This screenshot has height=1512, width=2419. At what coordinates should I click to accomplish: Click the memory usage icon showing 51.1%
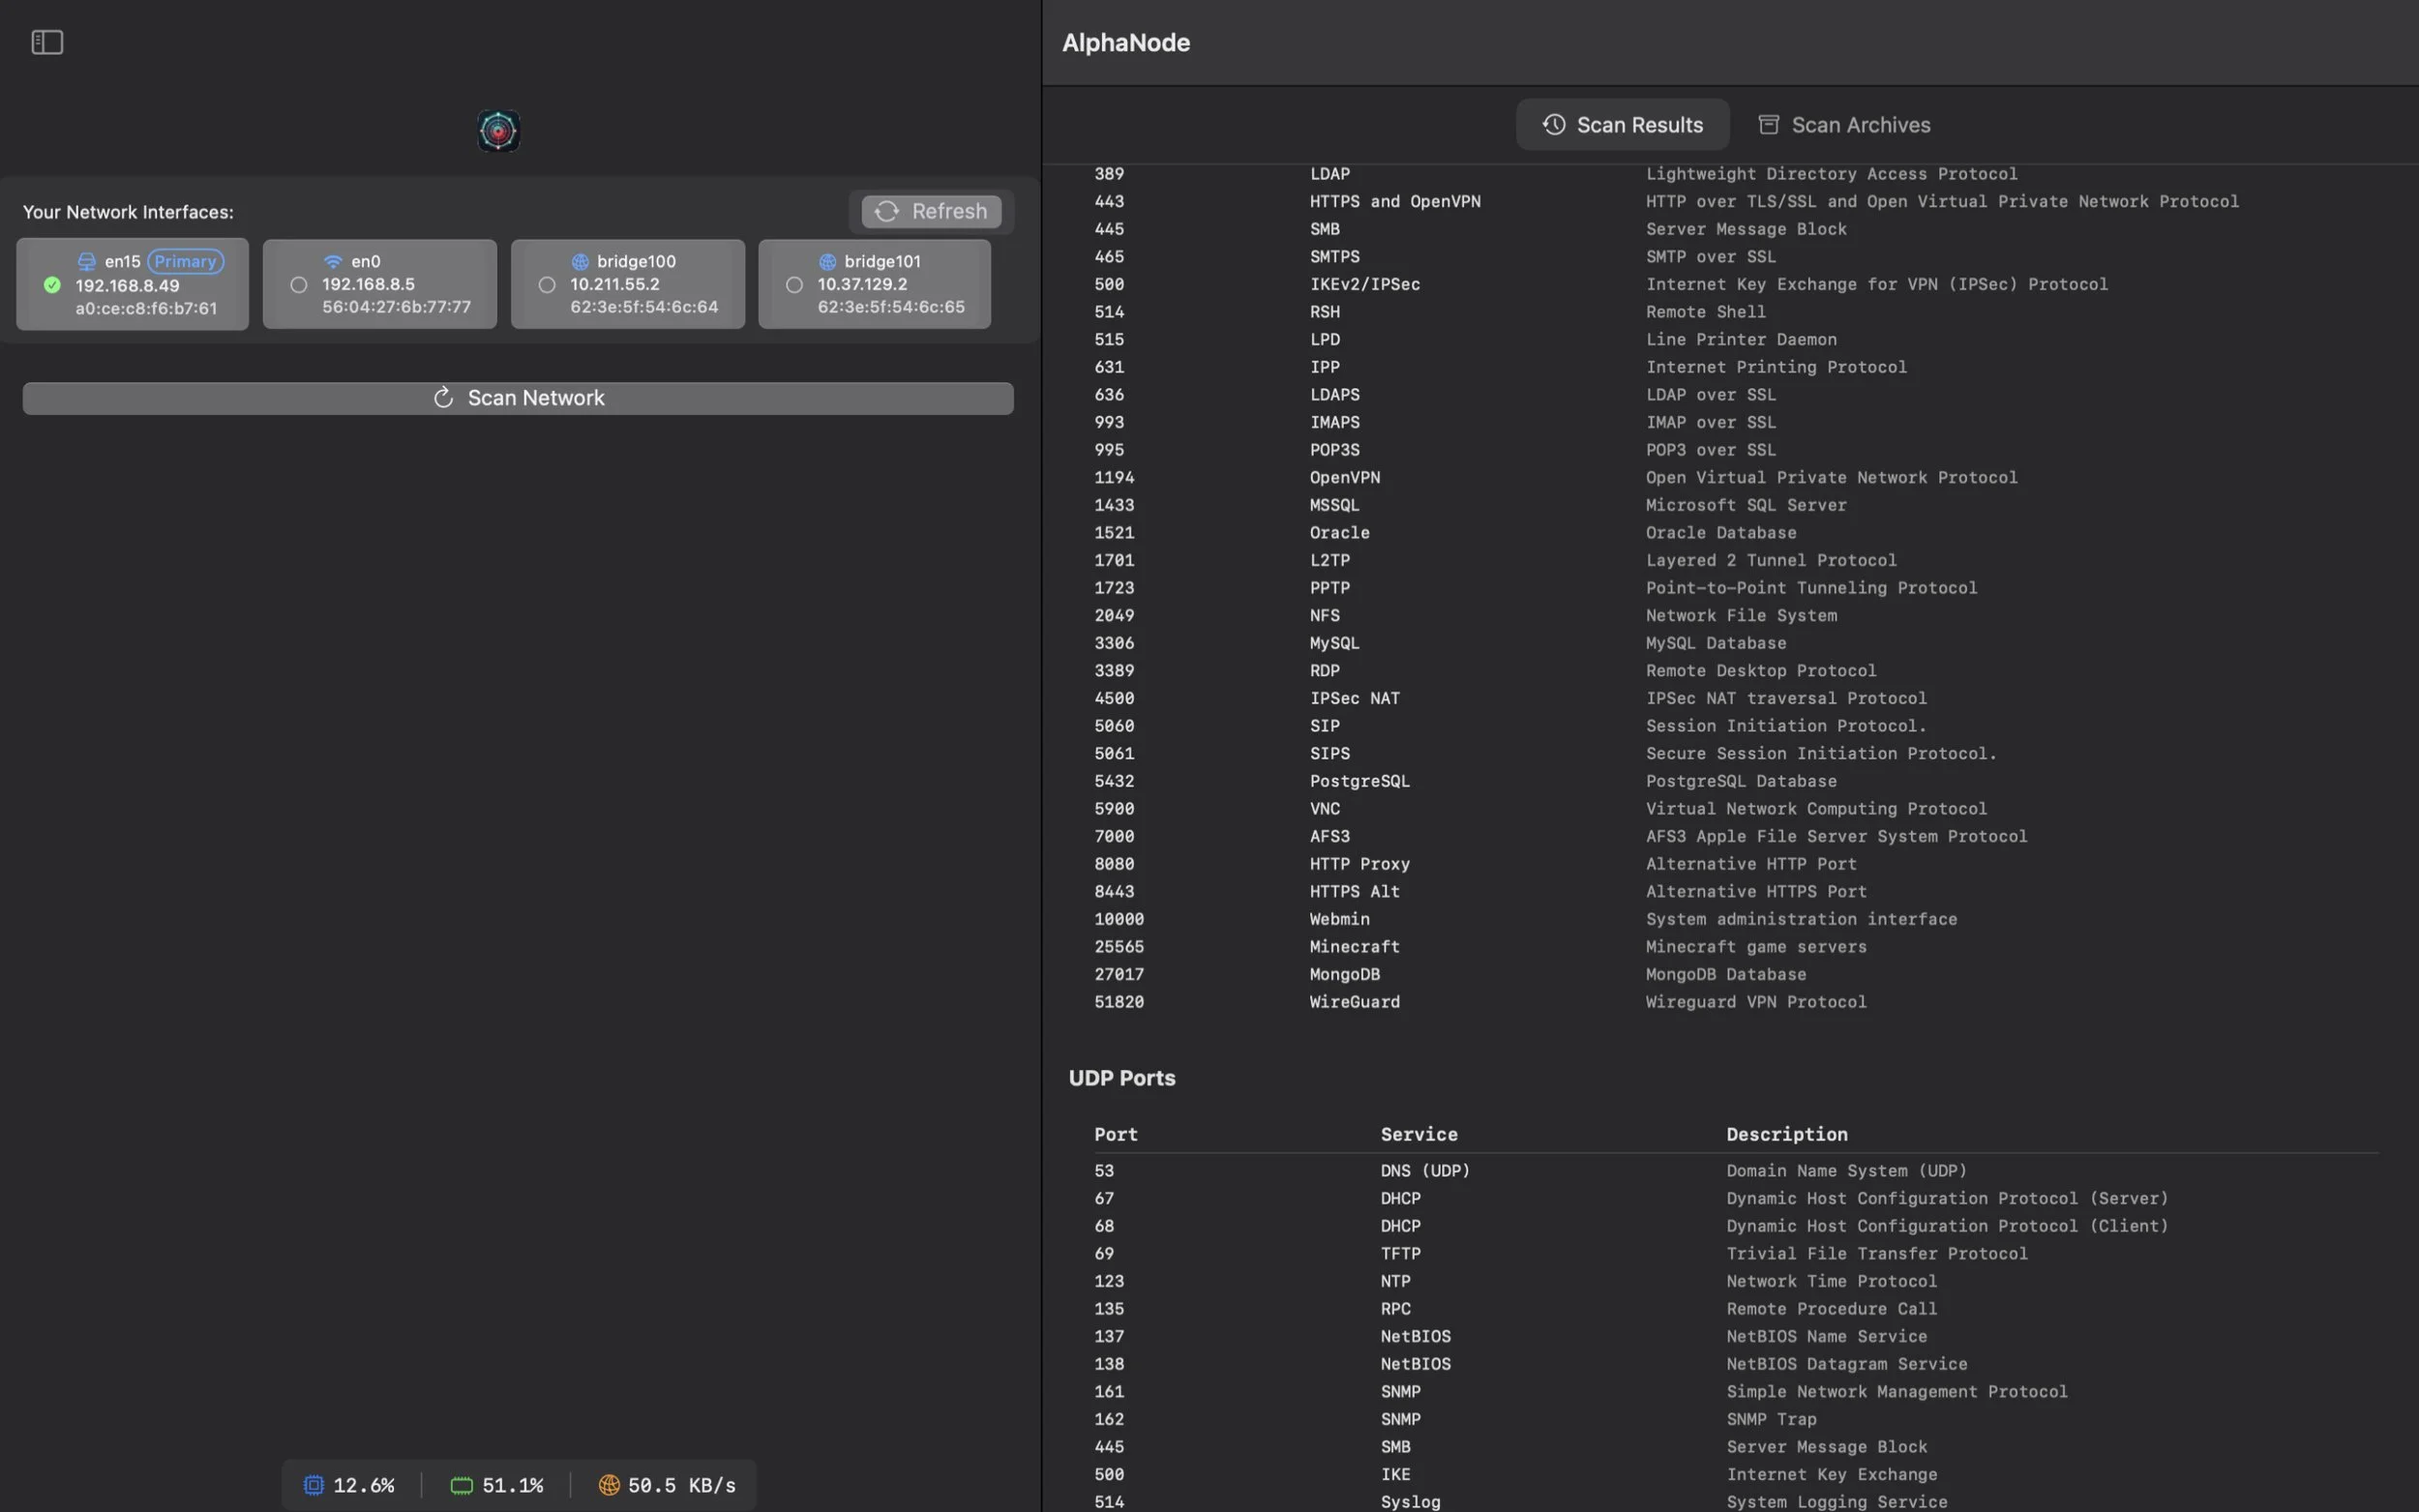pos(461,1485)
